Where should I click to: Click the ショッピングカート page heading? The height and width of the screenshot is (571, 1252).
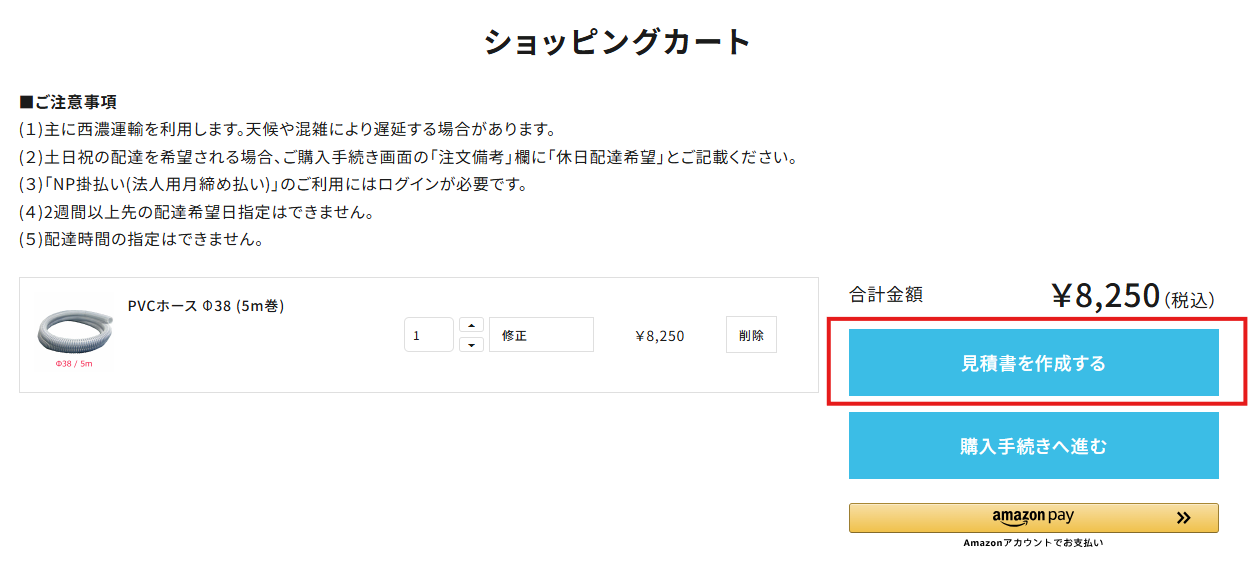click(x=617, y=42)
